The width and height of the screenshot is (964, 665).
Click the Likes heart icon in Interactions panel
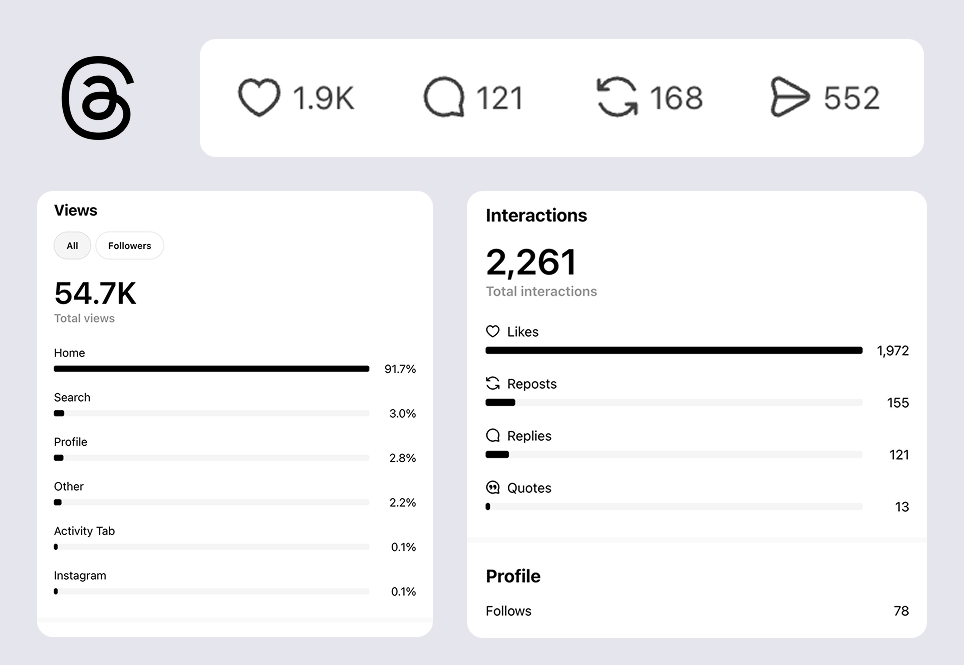tap(492, 331)
